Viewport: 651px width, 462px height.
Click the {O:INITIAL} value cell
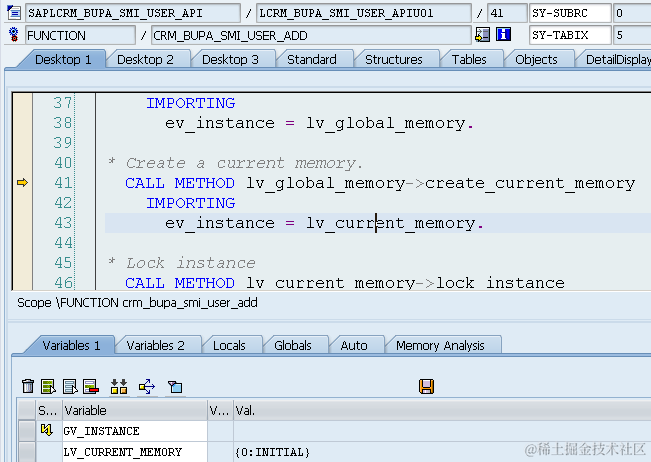(442, 452)
